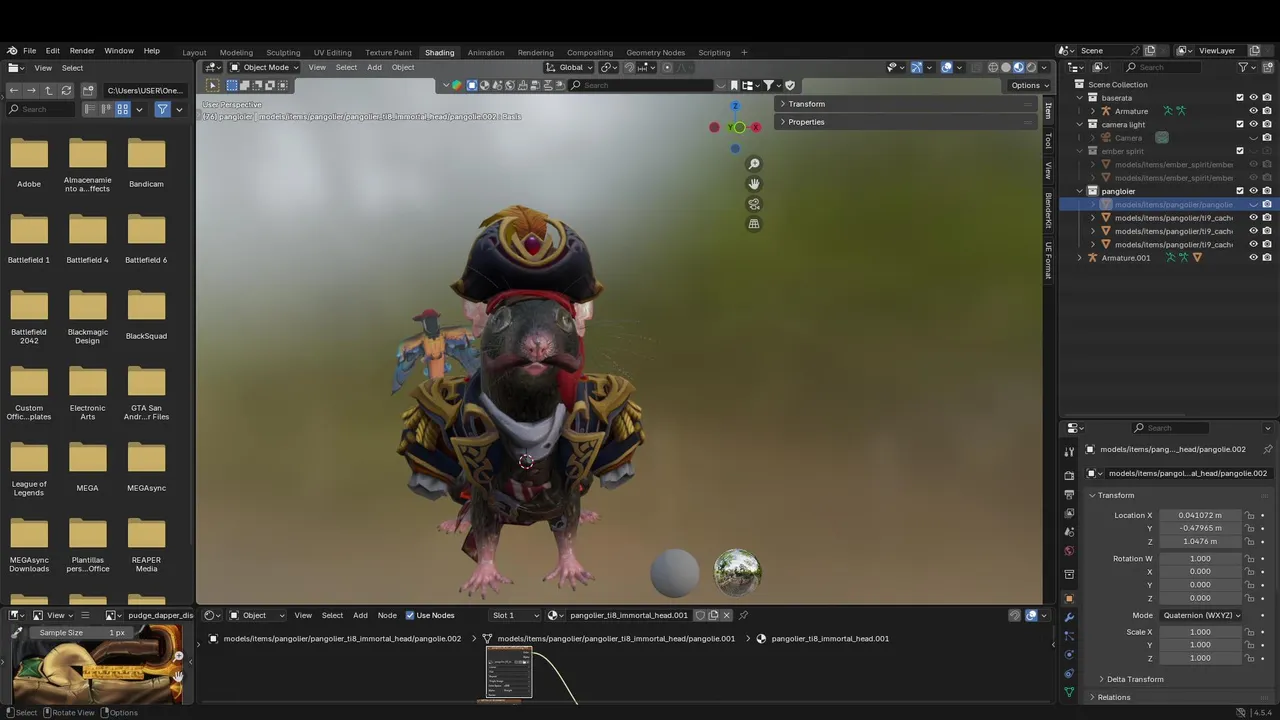The height and width of the screenshot is (720, 1280).
Task: Uncheck pangloier collection checkbox
Action: click(x=1240, y=191)
